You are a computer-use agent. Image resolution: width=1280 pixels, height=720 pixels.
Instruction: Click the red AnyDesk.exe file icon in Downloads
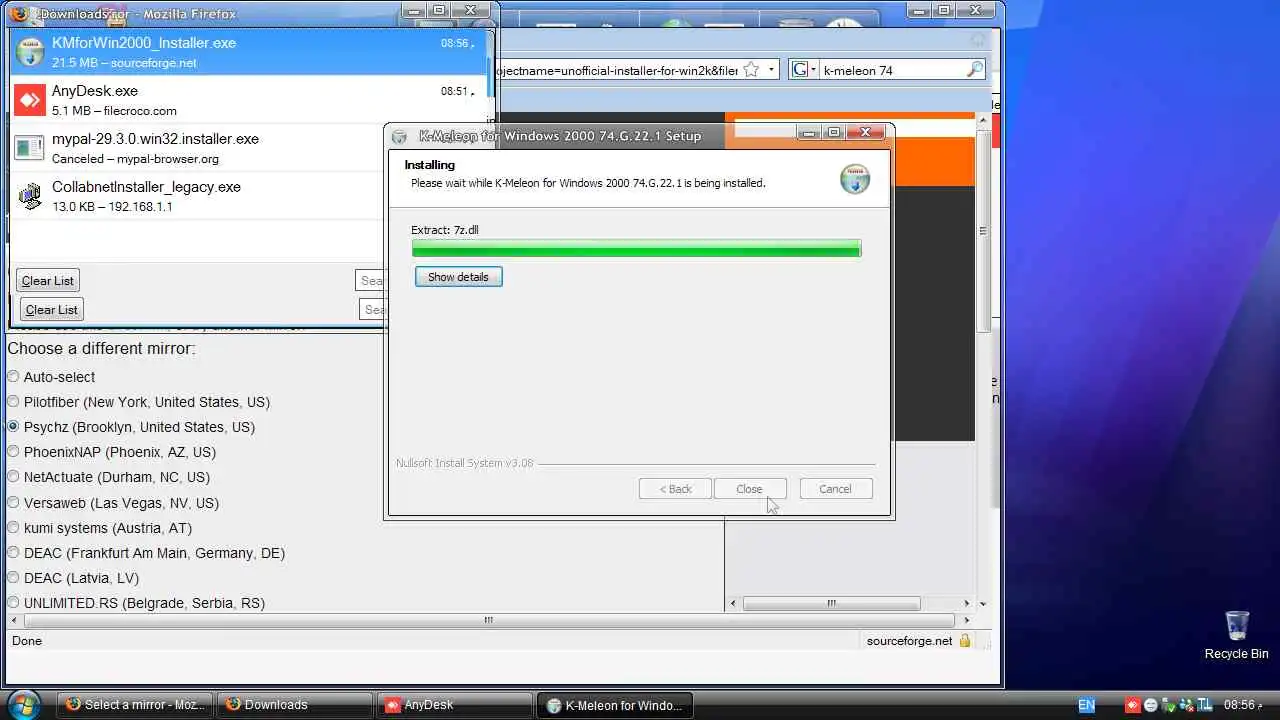(30, 100)
